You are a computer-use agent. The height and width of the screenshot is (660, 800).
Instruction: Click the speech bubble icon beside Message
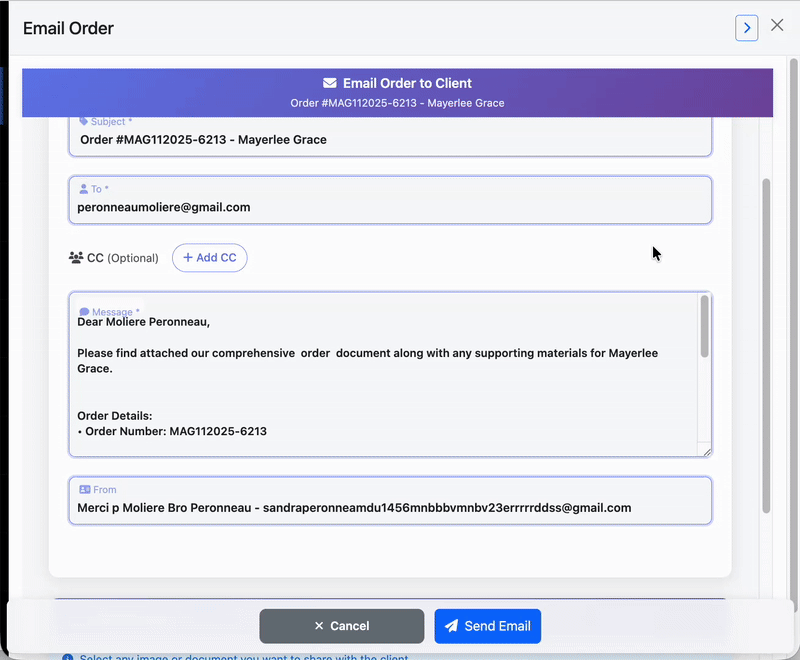84,310
